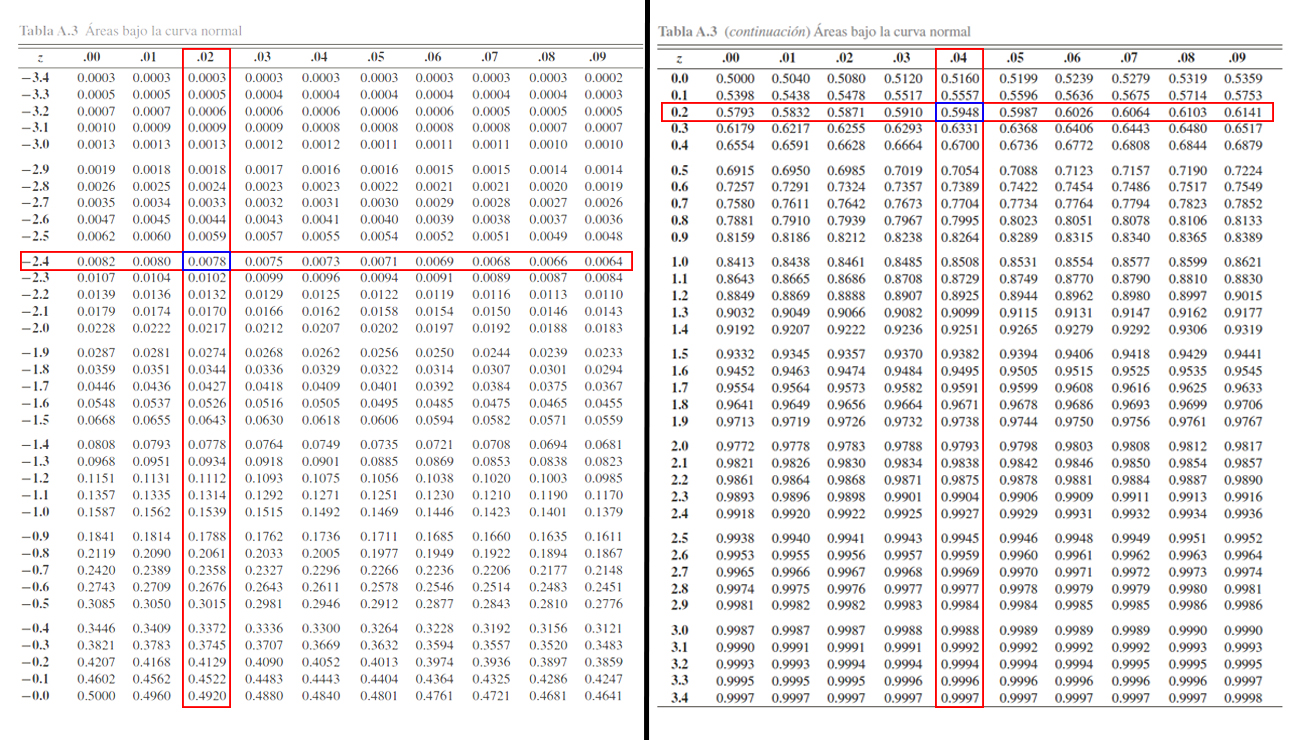Screen dimensions: 1304x740
Task: Click the .00 column header in right table
Action: click(x=730, y=59)
